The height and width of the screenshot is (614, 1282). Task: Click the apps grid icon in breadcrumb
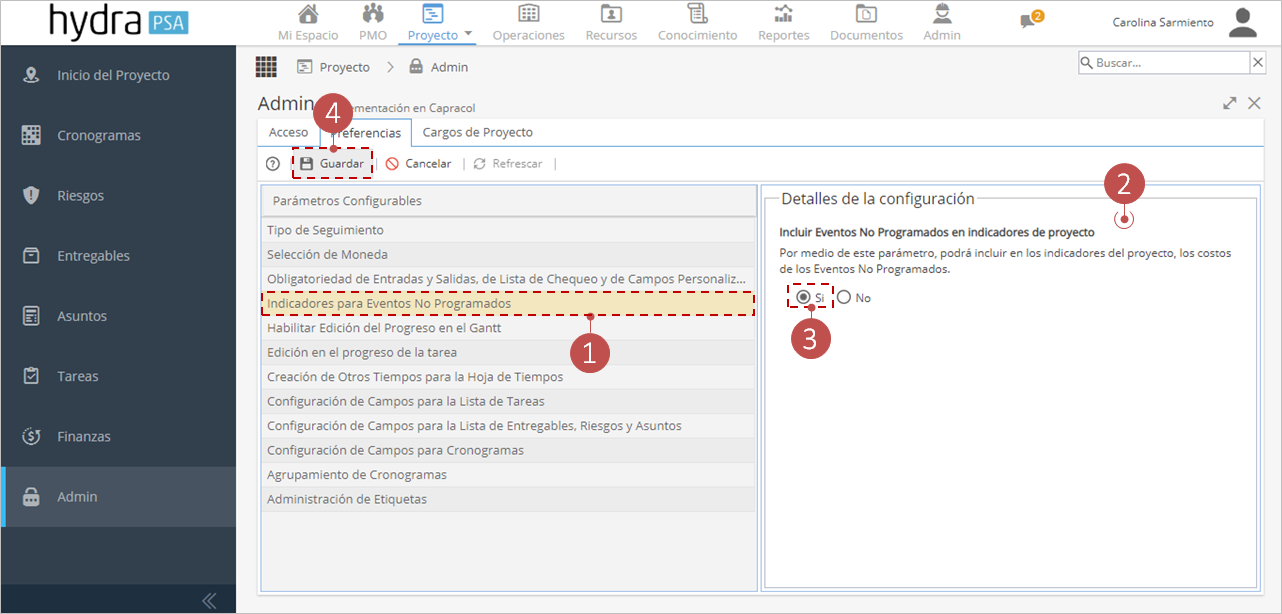(x=266, y=67)
